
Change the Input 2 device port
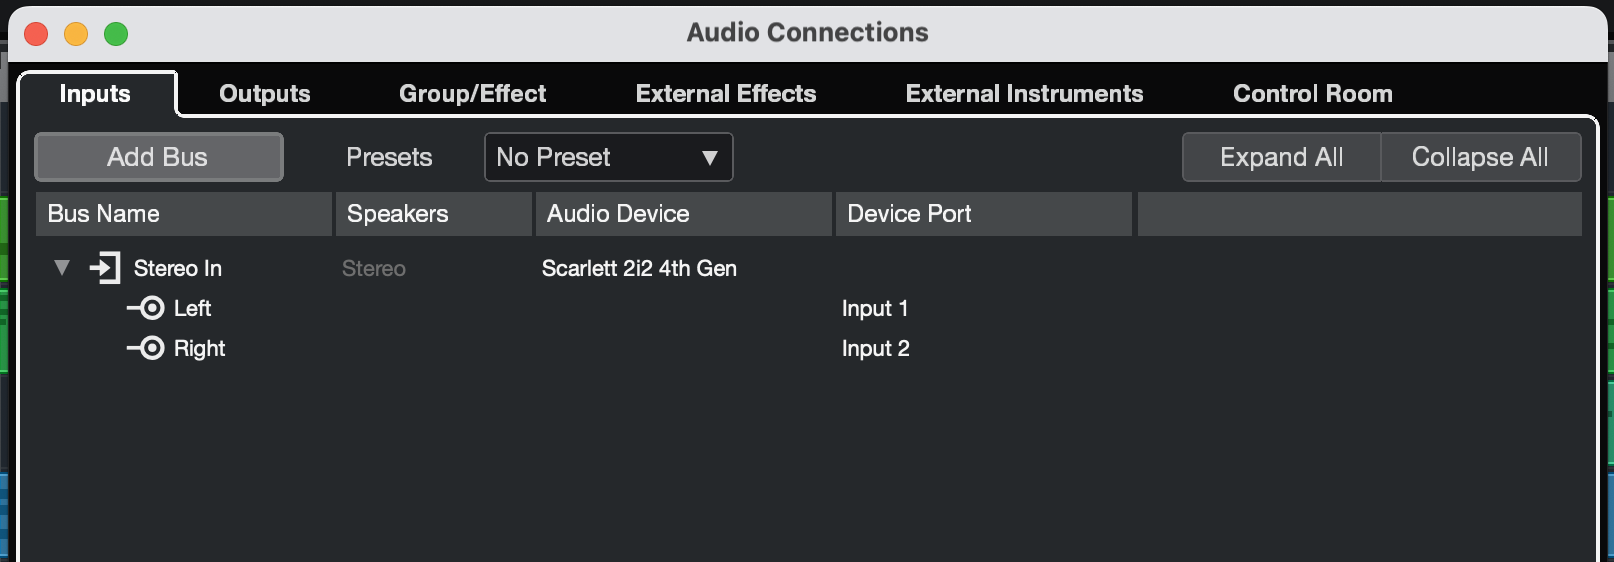pyautogui.click(x=875, y=348)
